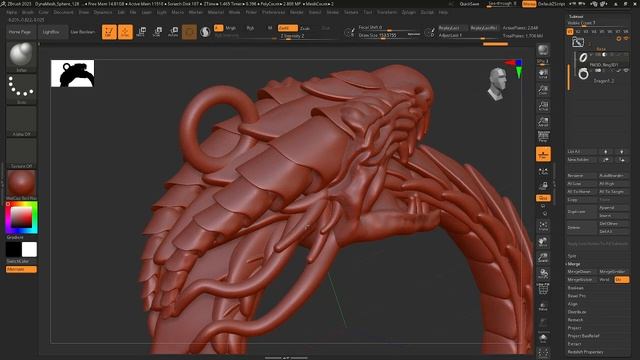Viewport: 640px width, 360px height.
Task: Click the QuickSave button
Action: (x=469, y=4)
